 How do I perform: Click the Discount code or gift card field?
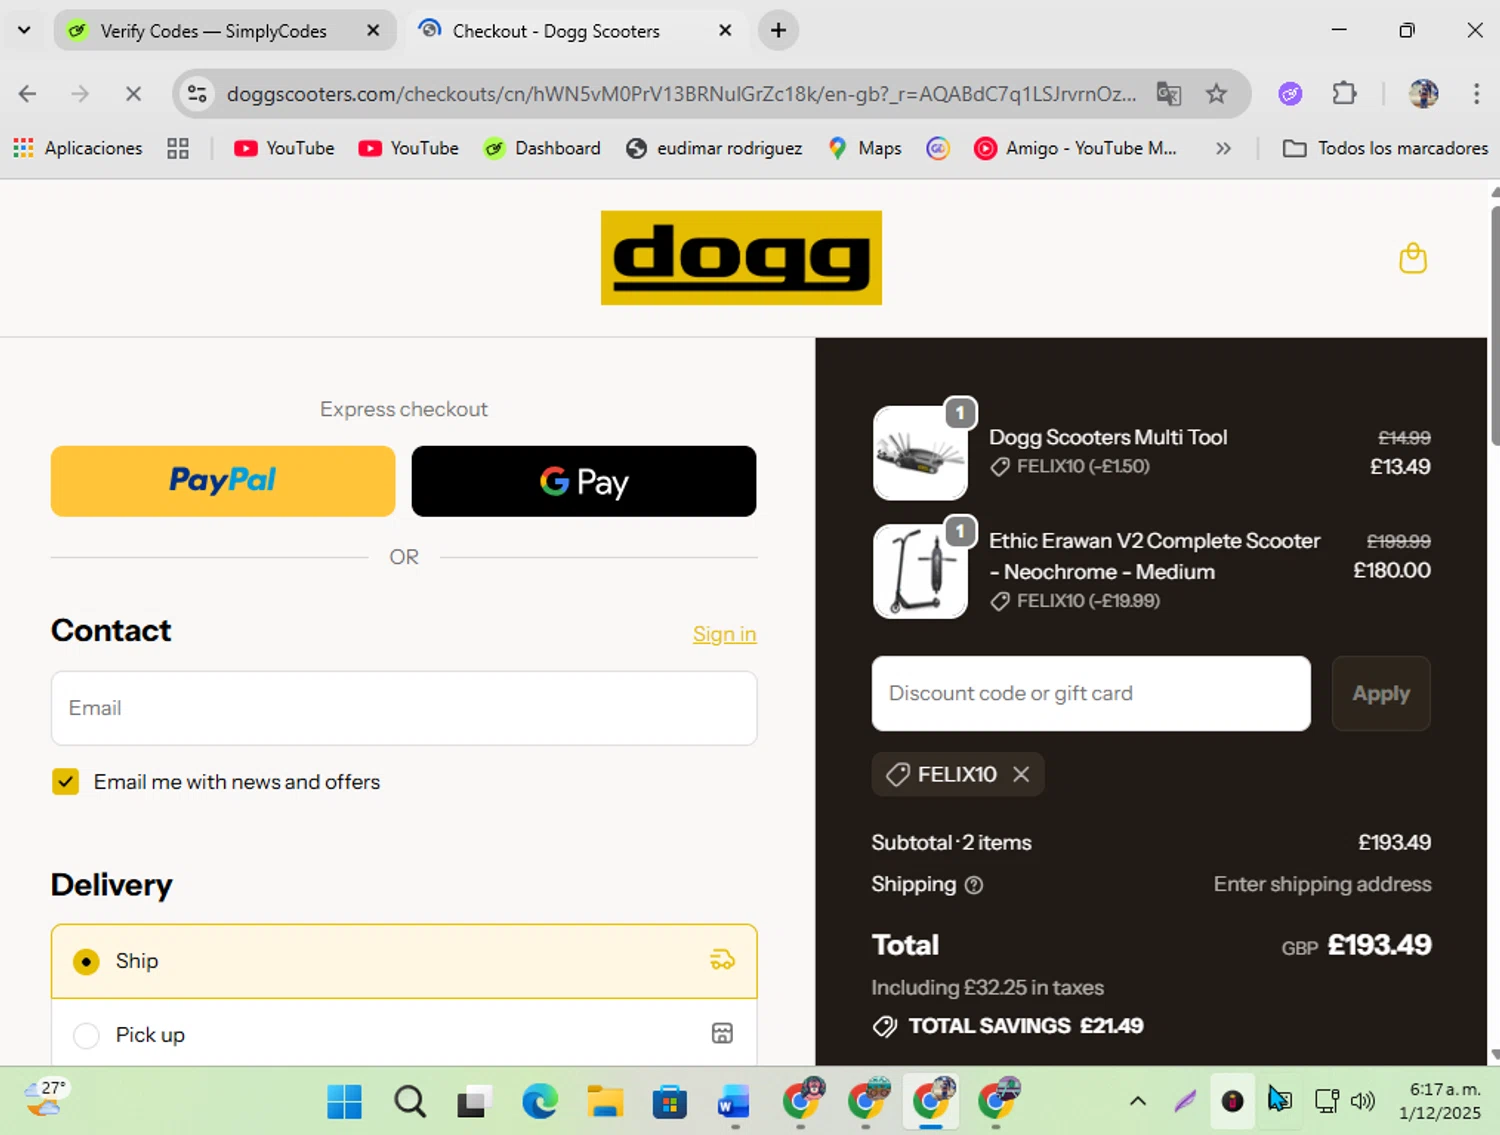click(x=1091, y=693)
